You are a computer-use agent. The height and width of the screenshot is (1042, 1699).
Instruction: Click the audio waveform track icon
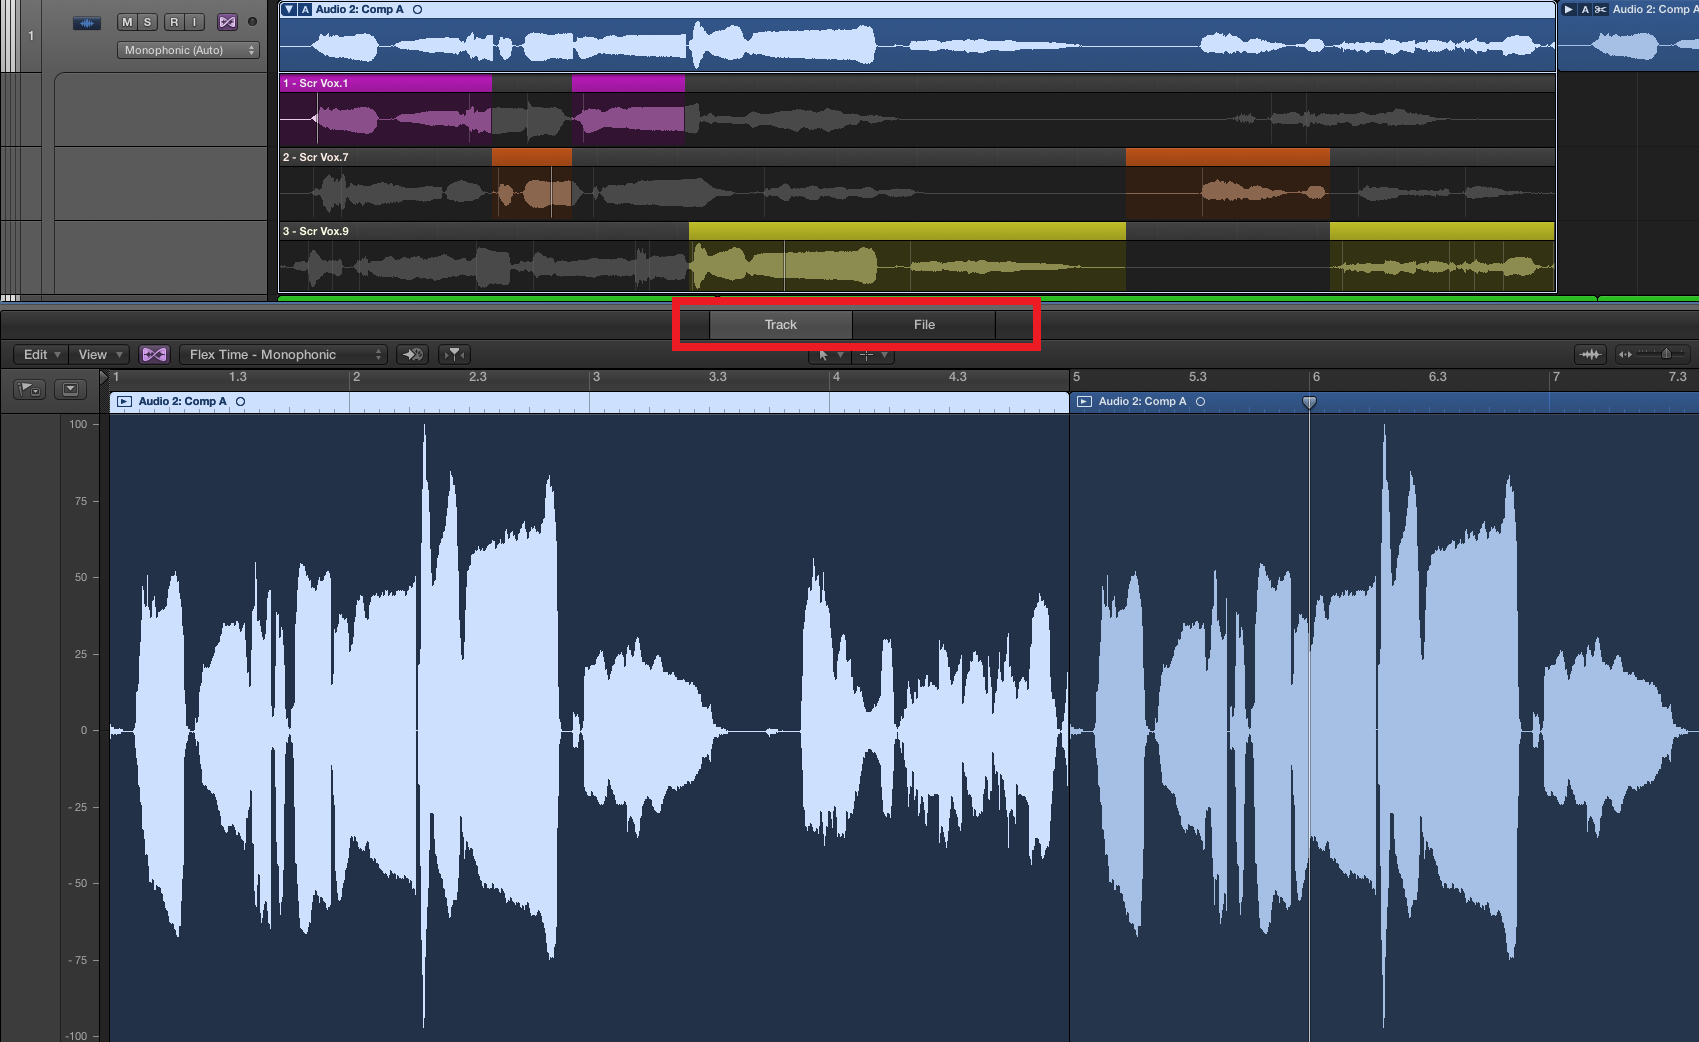(87, 22)
